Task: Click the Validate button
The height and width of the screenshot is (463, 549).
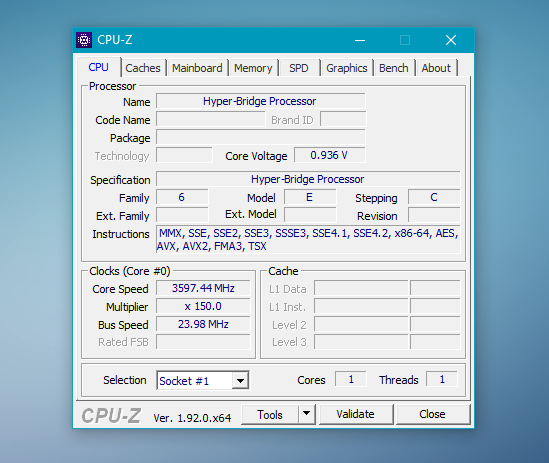Action: pos(355,414)
